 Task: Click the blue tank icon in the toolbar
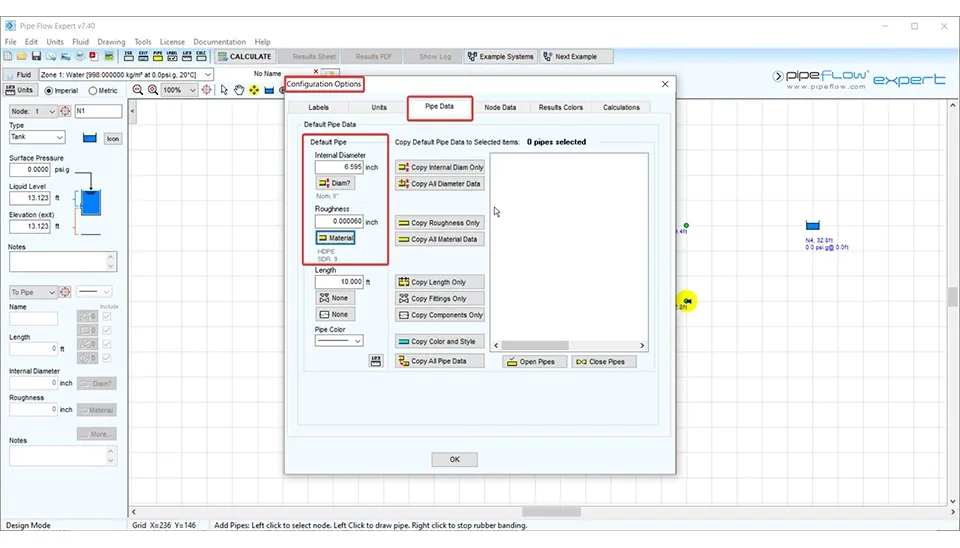269,90
